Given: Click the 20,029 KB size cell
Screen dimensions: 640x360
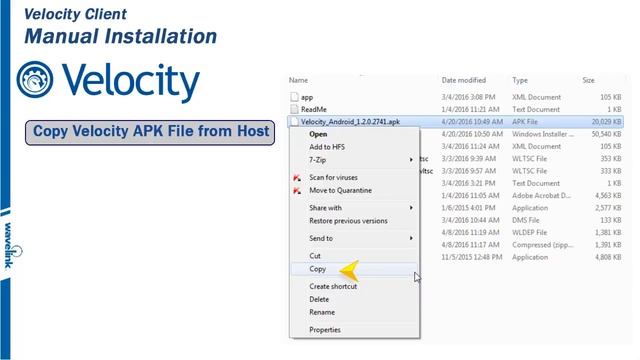Looking at the screenshot, I should [x=607, y=122].
